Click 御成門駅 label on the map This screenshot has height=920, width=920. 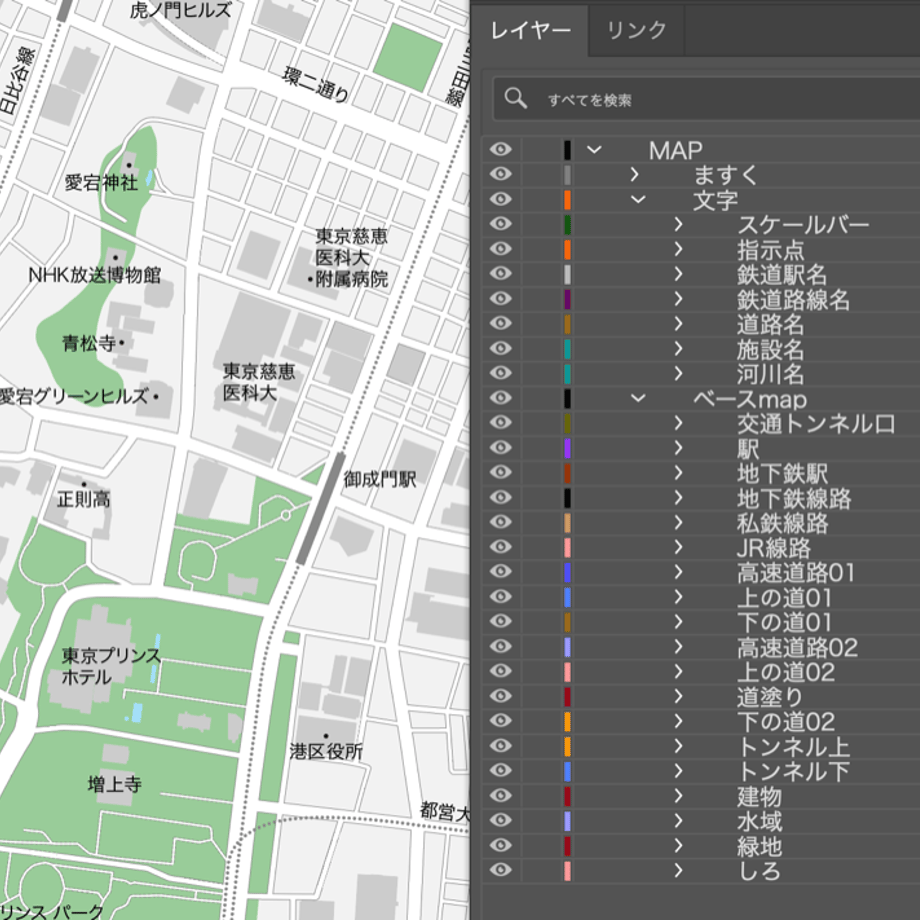click(380, 479)
